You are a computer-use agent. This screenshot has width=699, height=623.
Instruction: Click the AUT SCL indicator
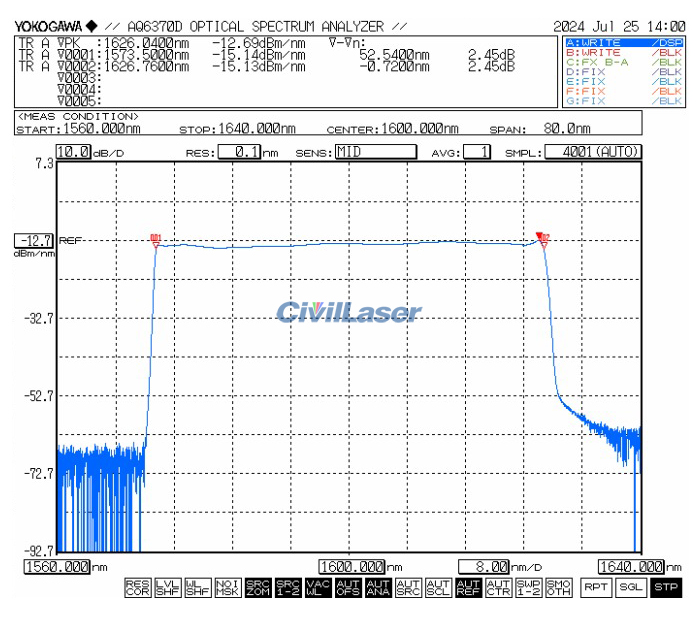pos(438,587)
